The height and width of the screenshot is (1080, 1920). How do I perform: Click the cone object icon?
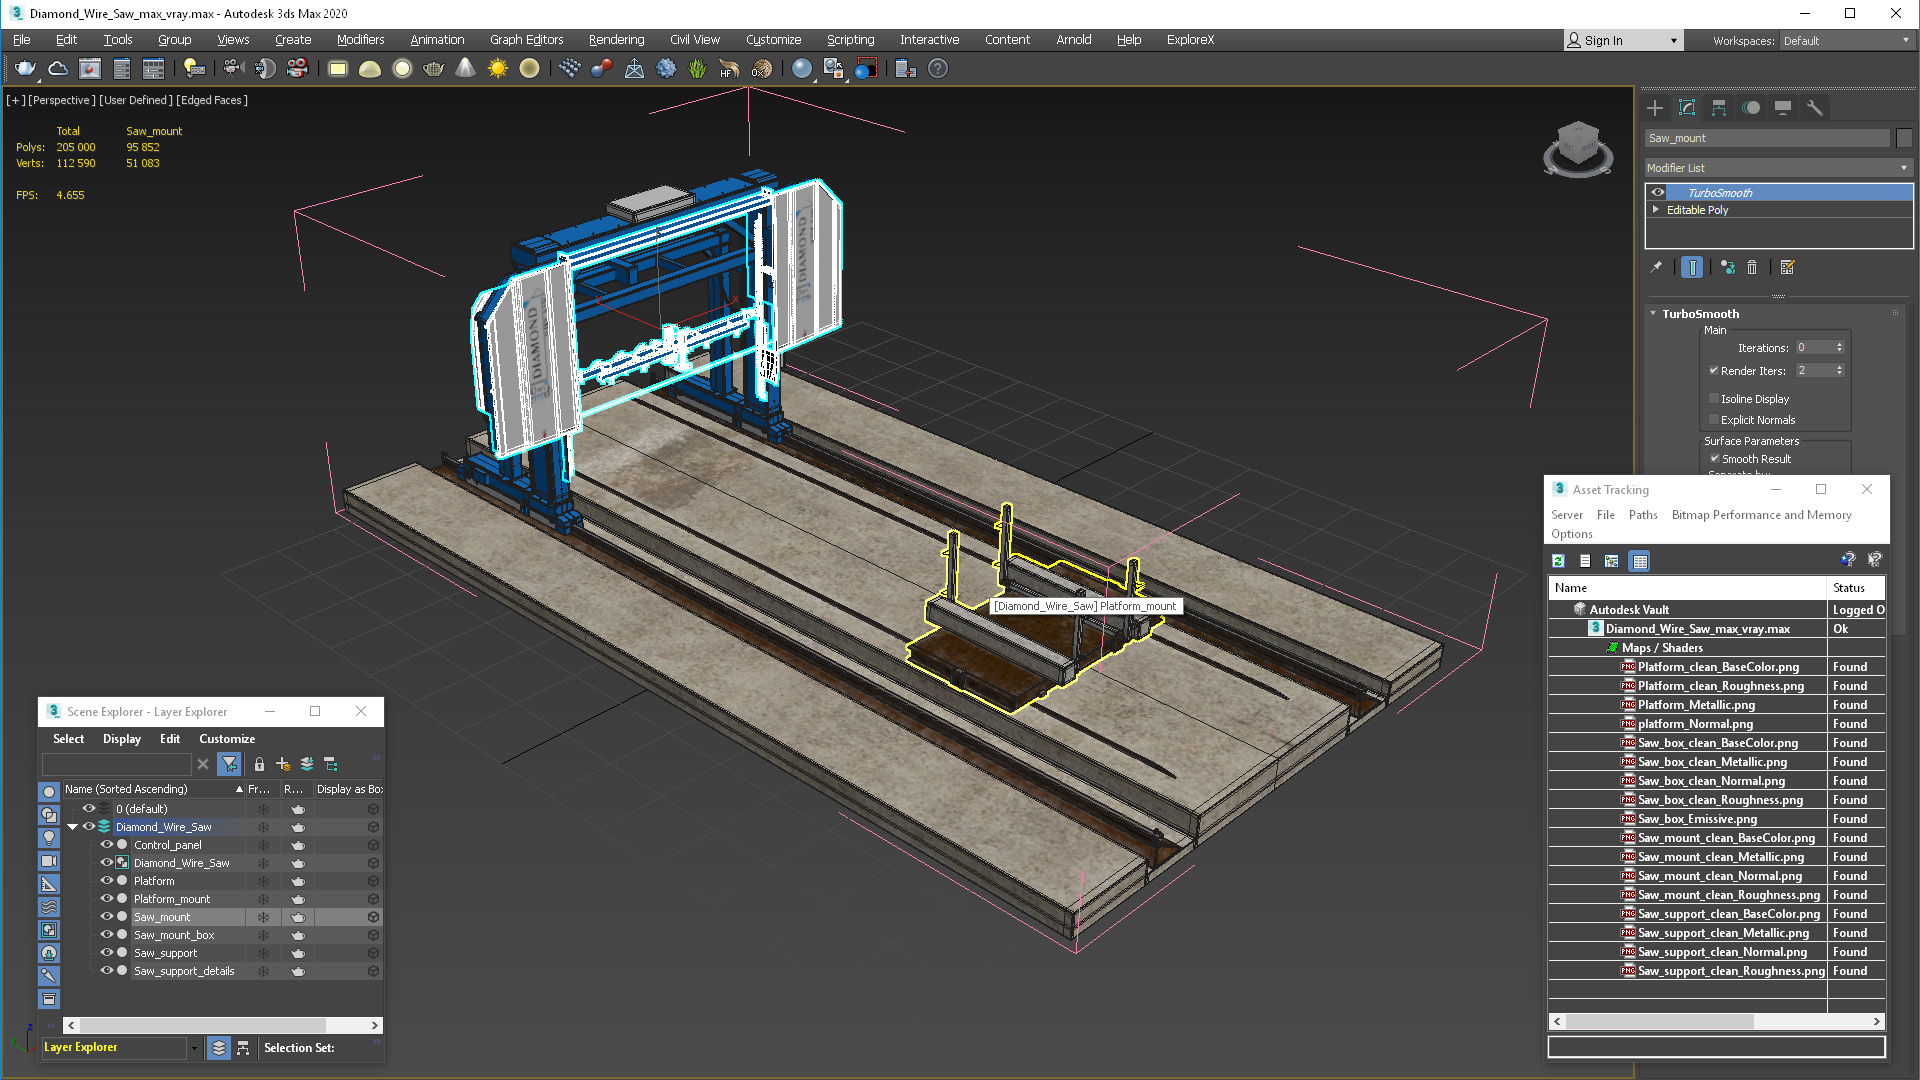coord(465,68)
